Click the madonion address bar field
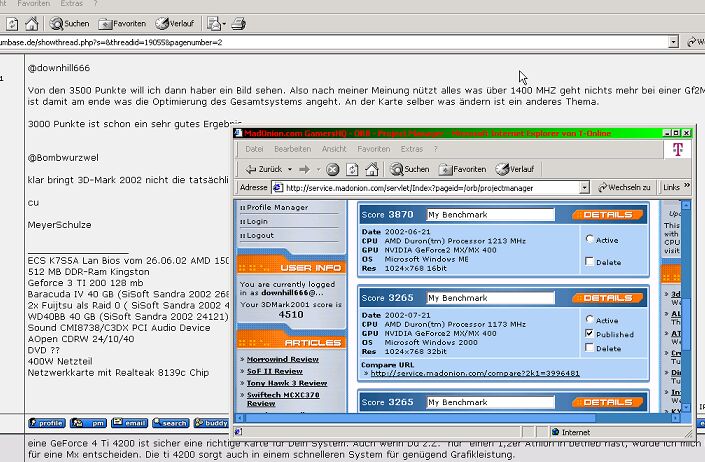This screenshot has width=705, height=462. coord(431,188)
